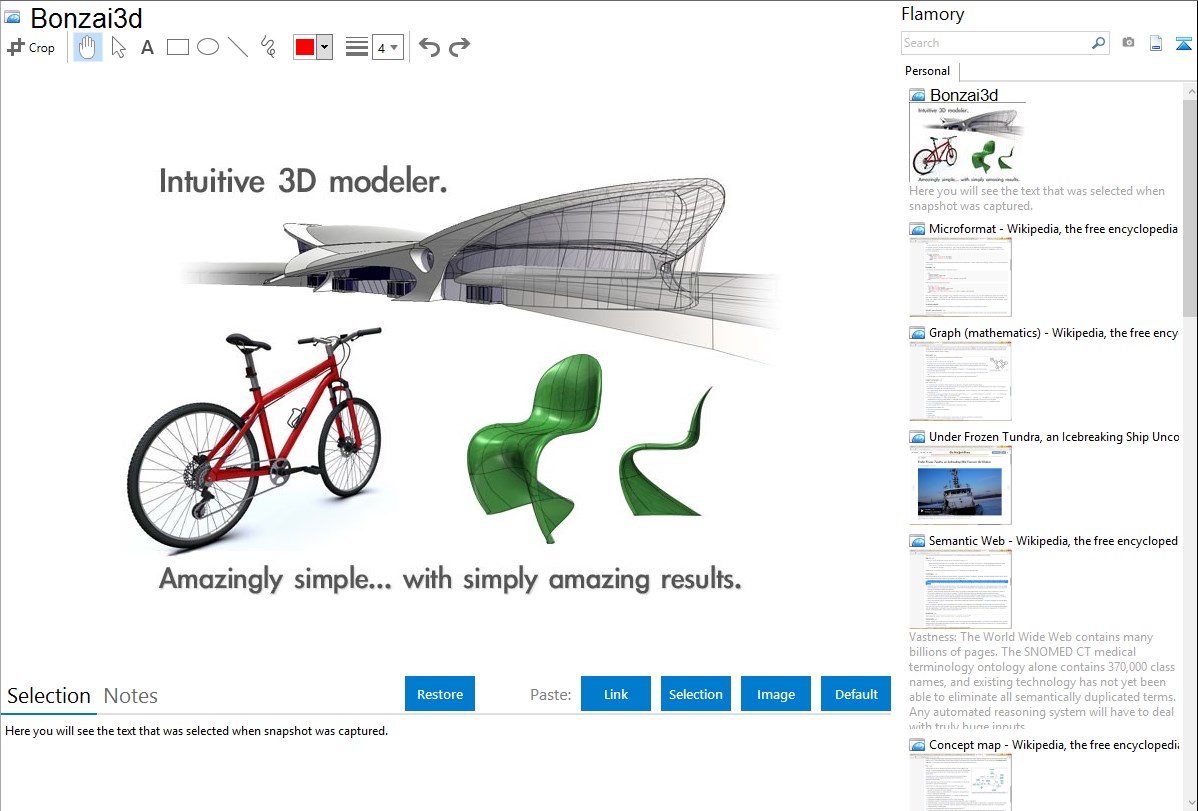Capture a snapshot with the camera icon

pos(1128,43)
